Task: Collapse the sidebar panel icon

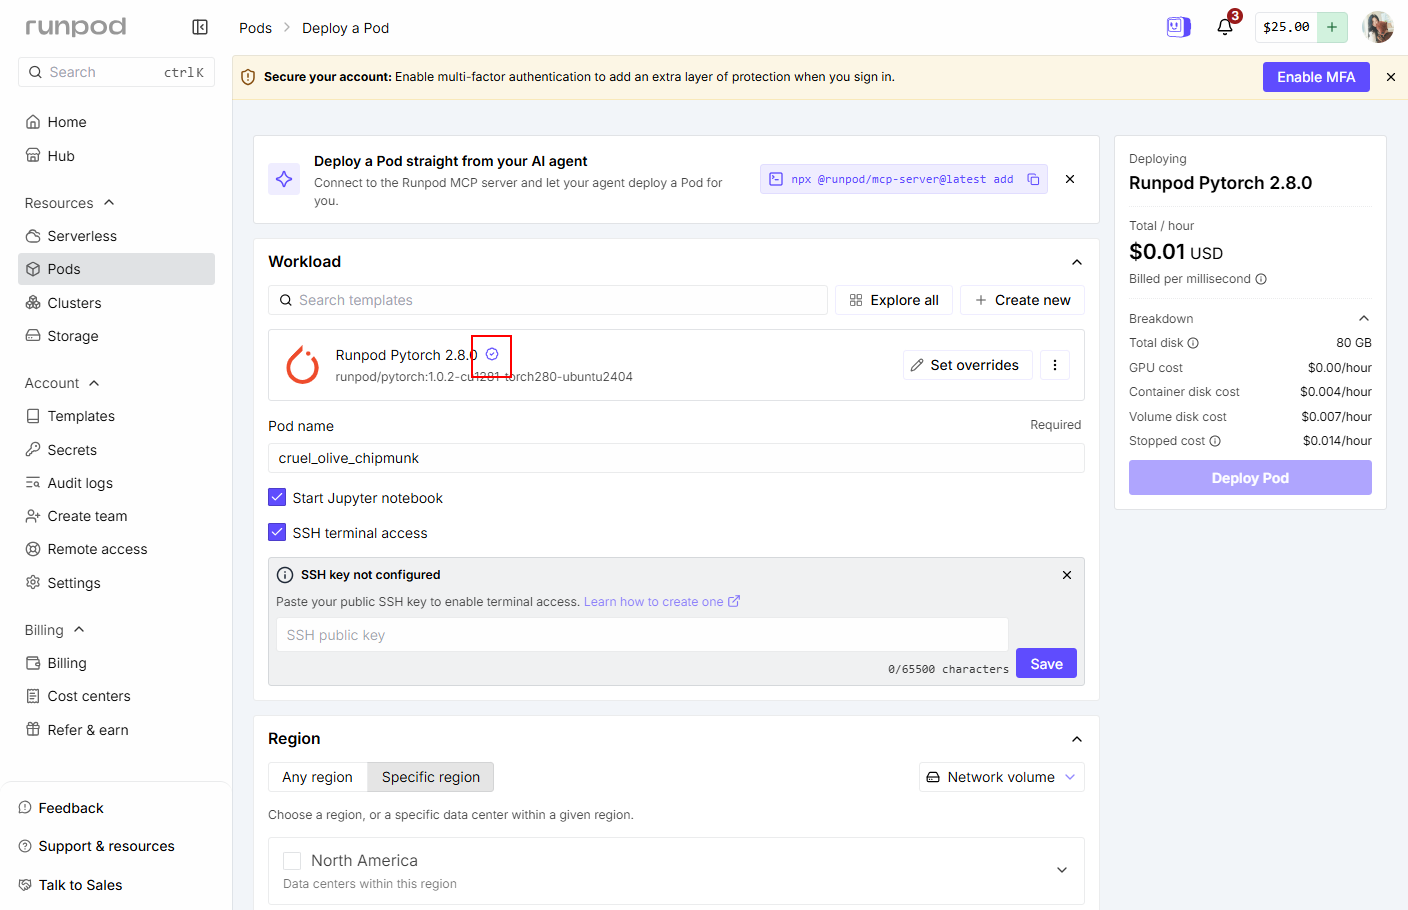Action: pyautogui.click(x=200, y=27)
